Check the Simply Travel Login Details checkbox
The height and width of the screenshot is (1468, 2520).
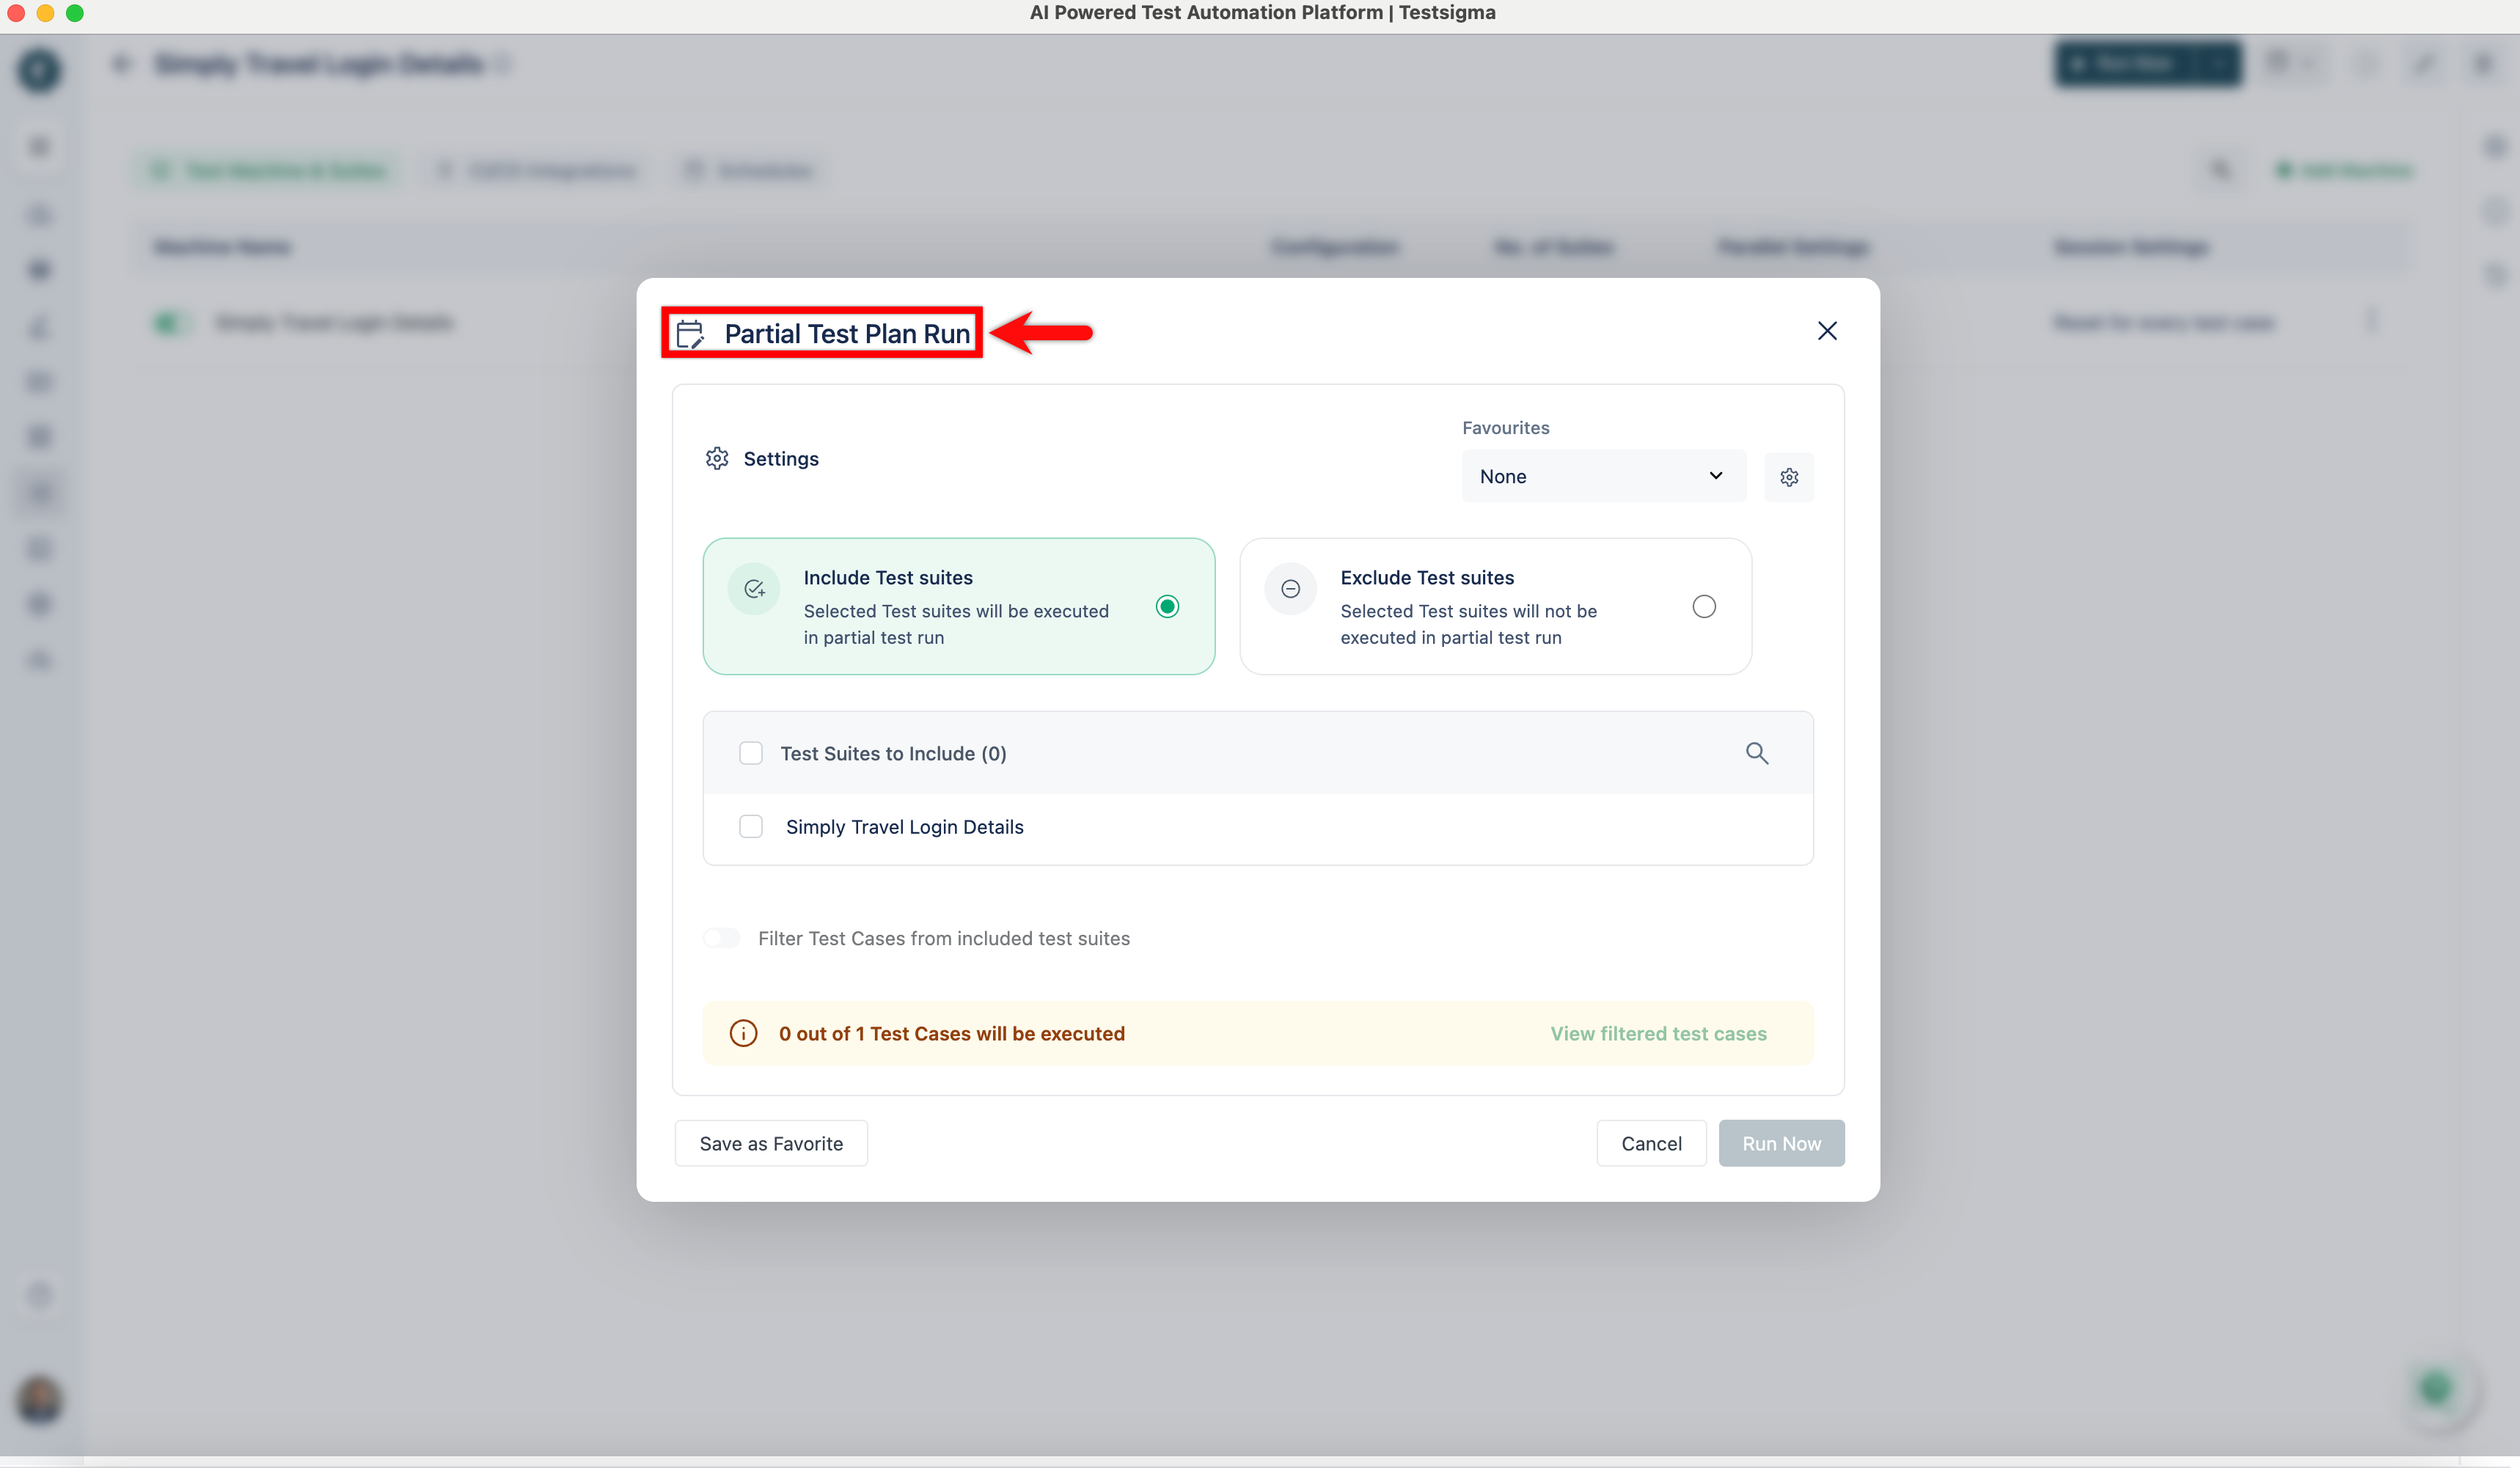point(751,827)
